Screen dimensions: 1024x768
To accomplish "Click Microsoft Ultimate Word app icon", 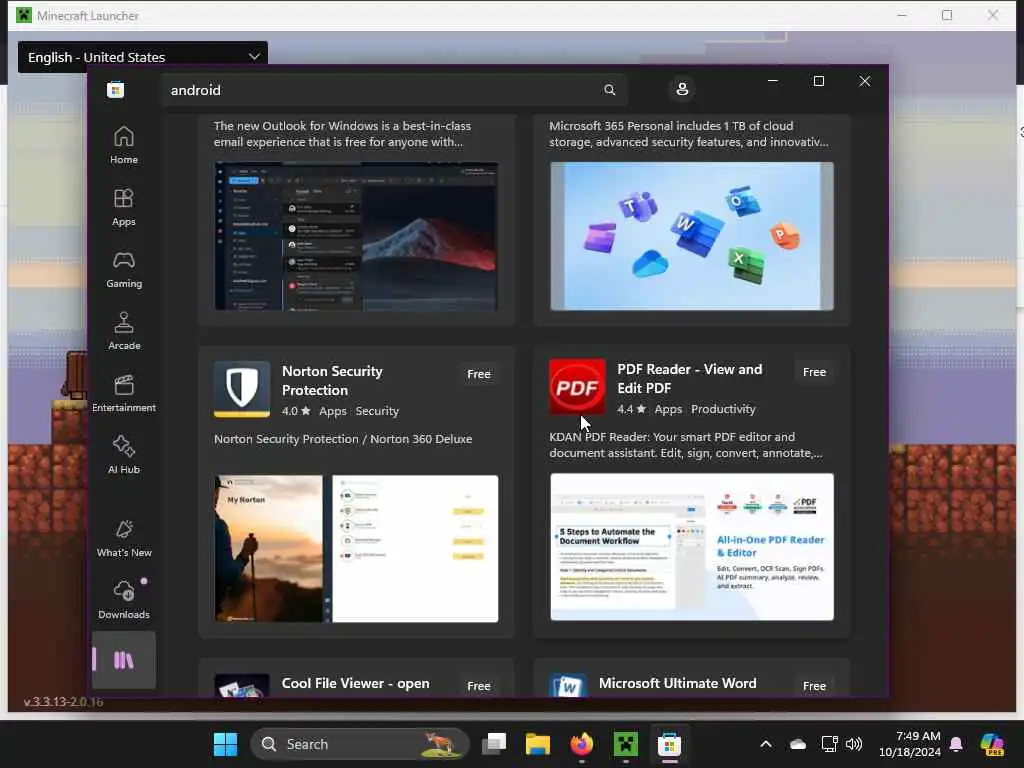I will pyautogui.click(x=568, y=686).
